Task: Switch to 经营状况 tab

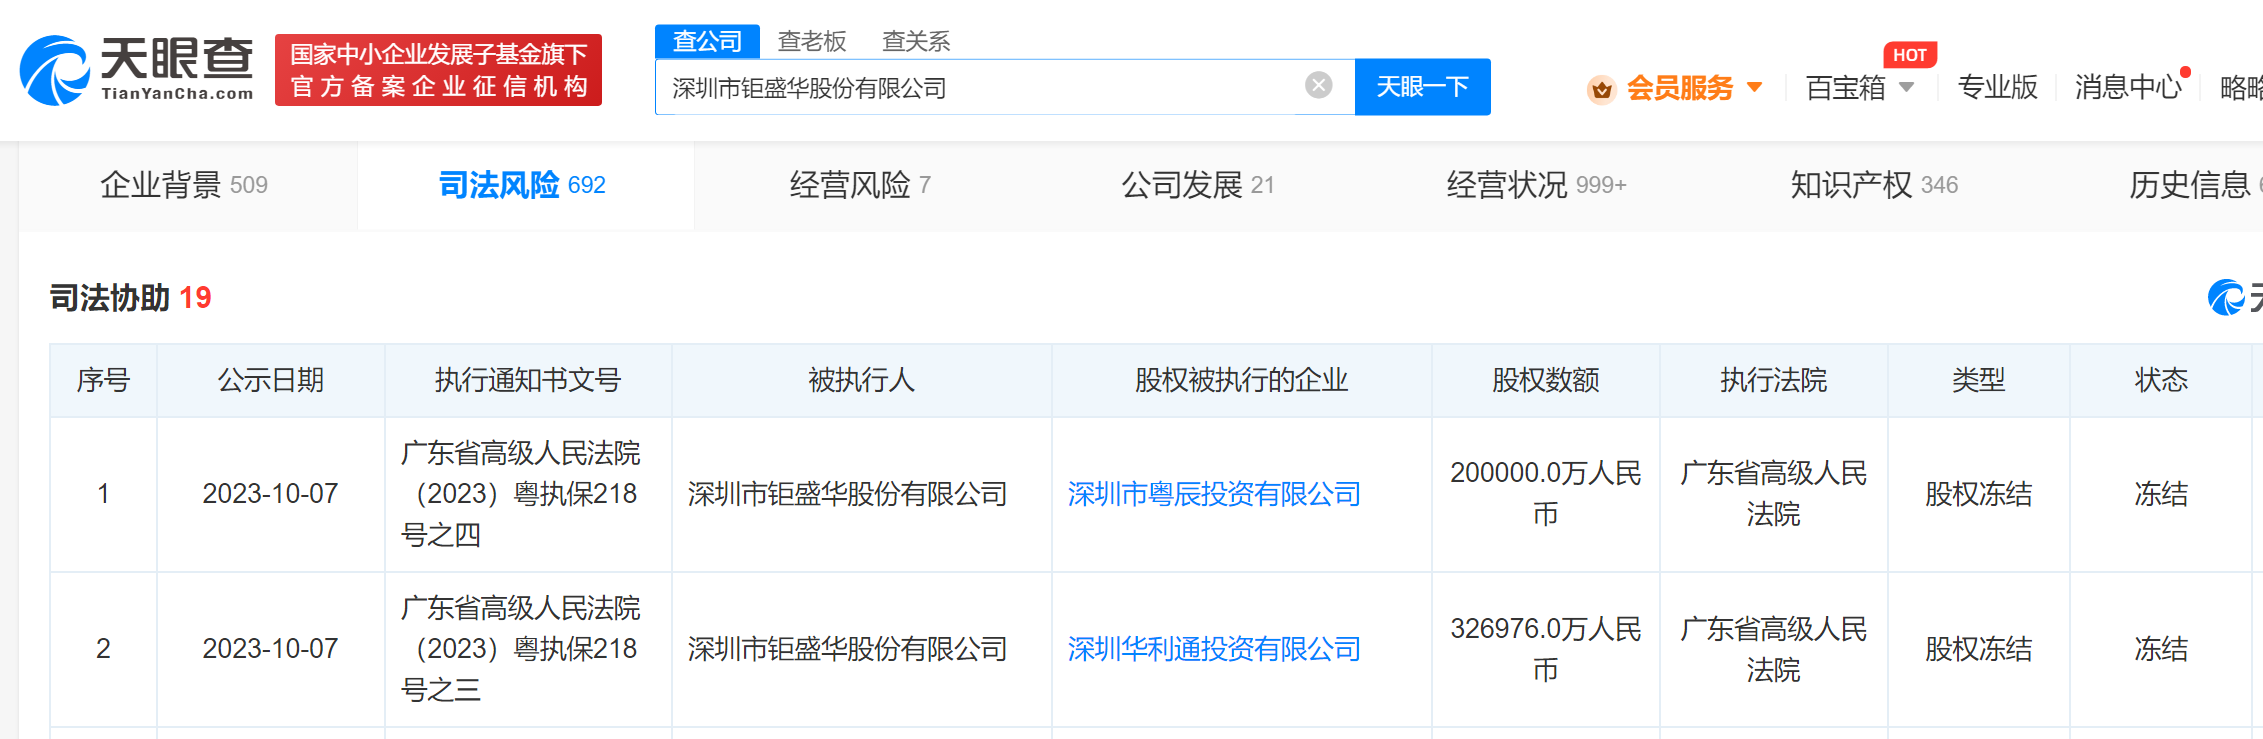Action: point(1536,185)
